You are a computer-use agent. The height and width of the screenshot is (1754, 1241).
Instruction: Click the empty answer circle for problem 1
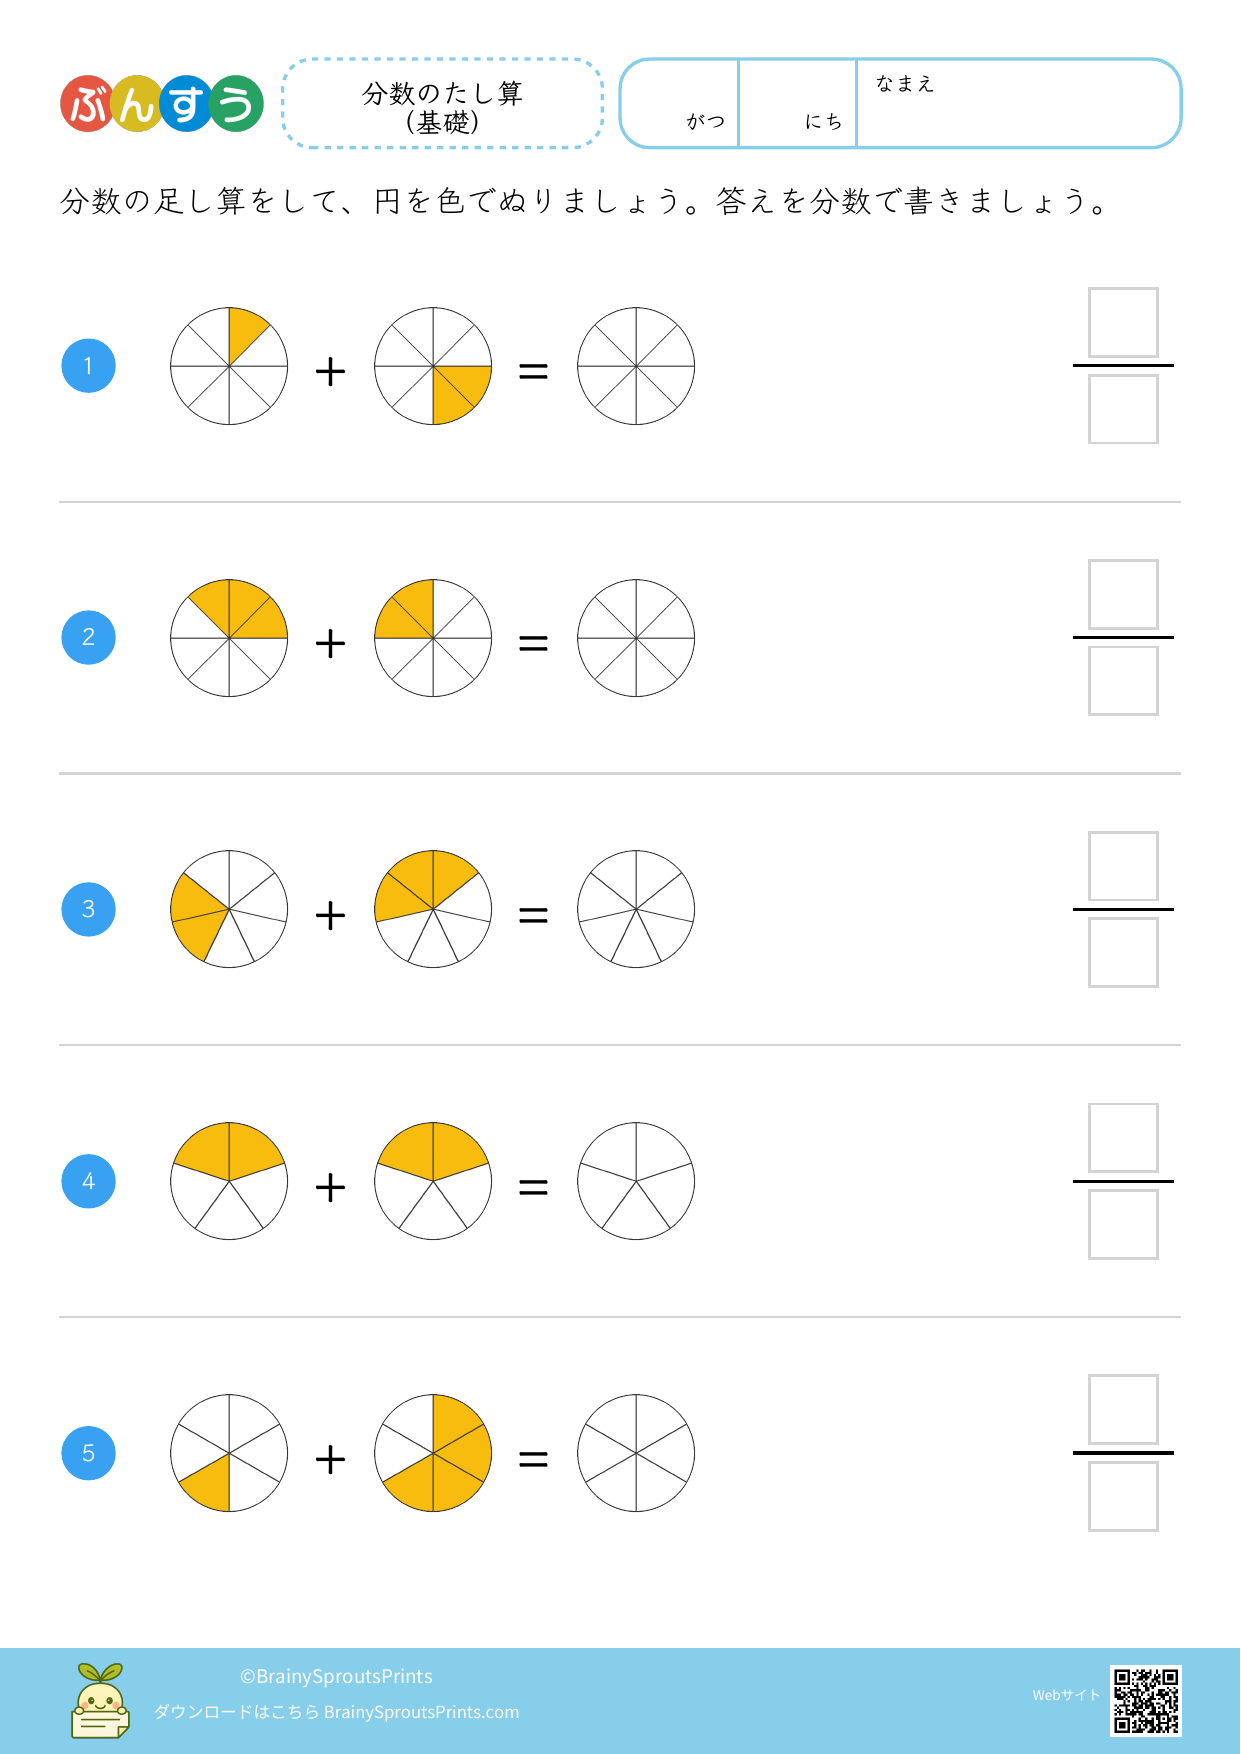pyautogui.click(x=636, y=366)
